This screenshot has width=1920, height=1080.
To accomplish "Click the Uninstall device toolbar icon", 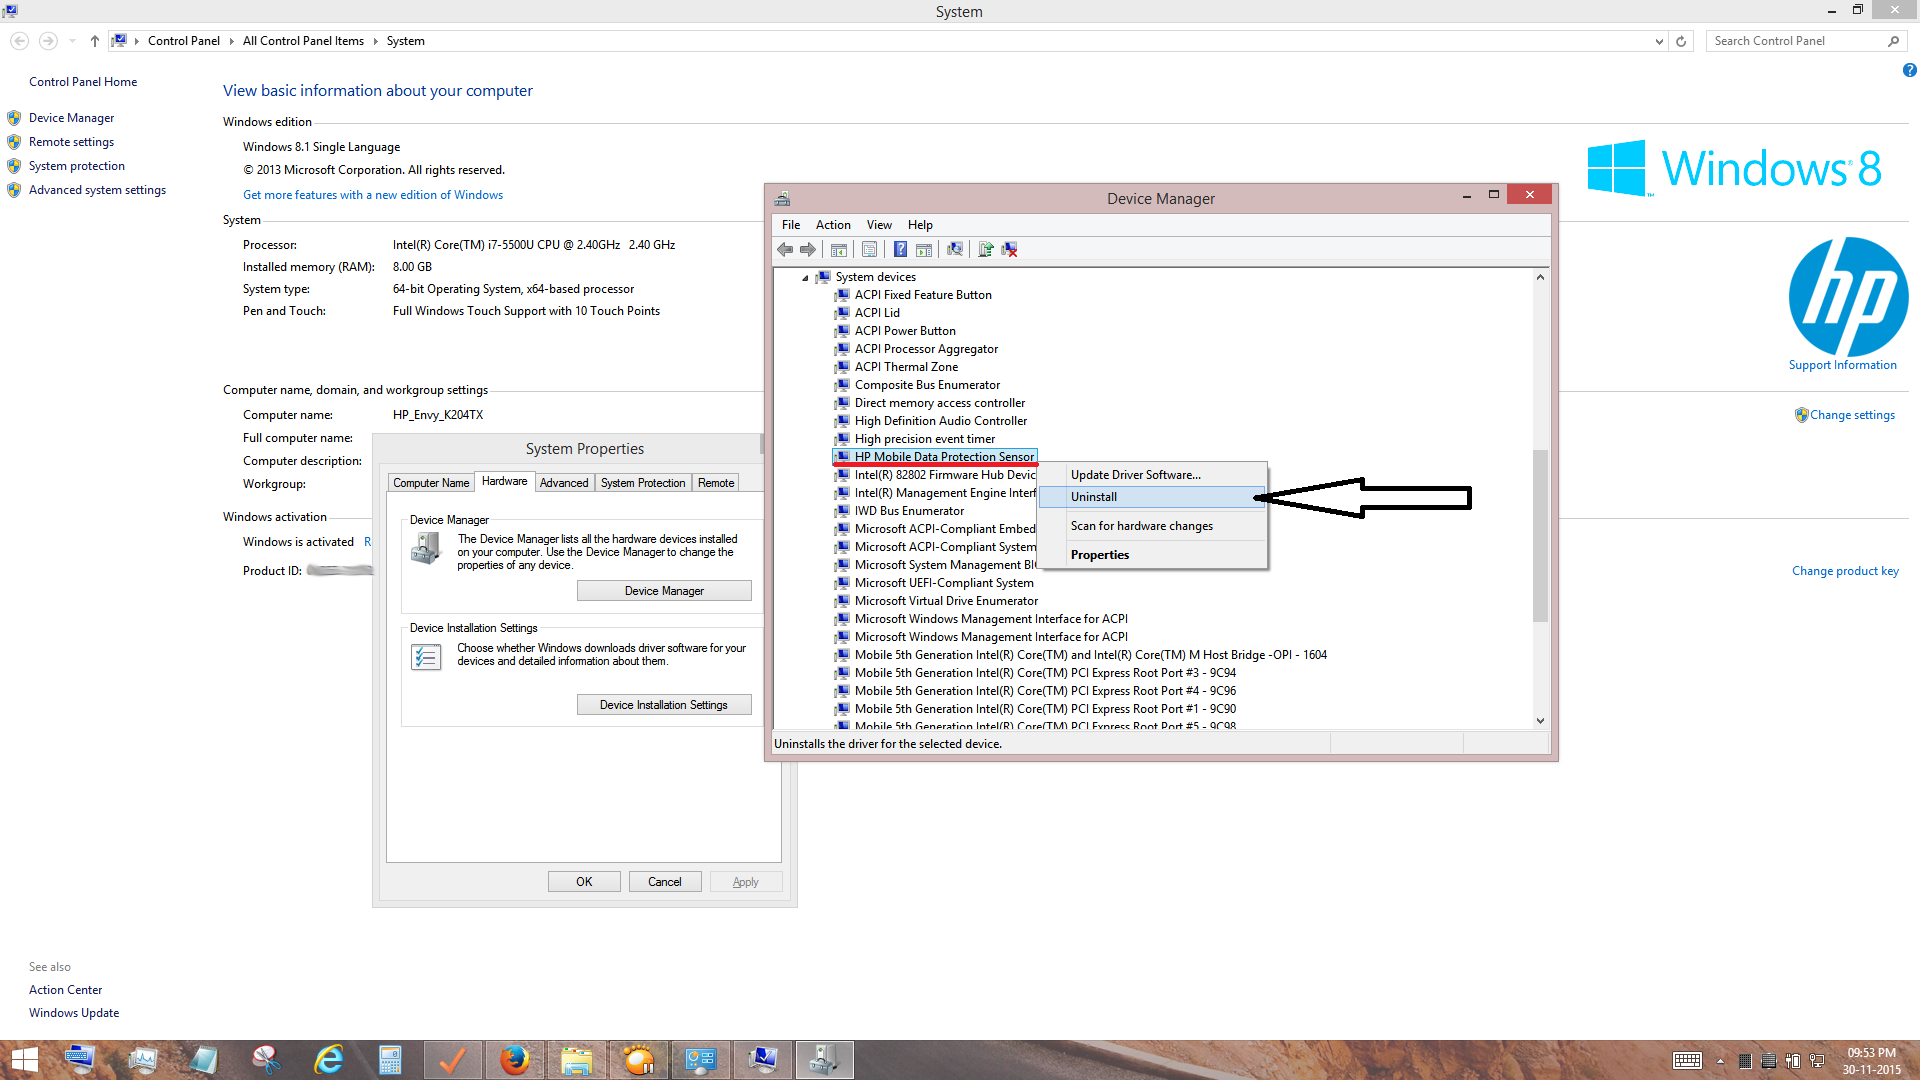I will 1010,249.
